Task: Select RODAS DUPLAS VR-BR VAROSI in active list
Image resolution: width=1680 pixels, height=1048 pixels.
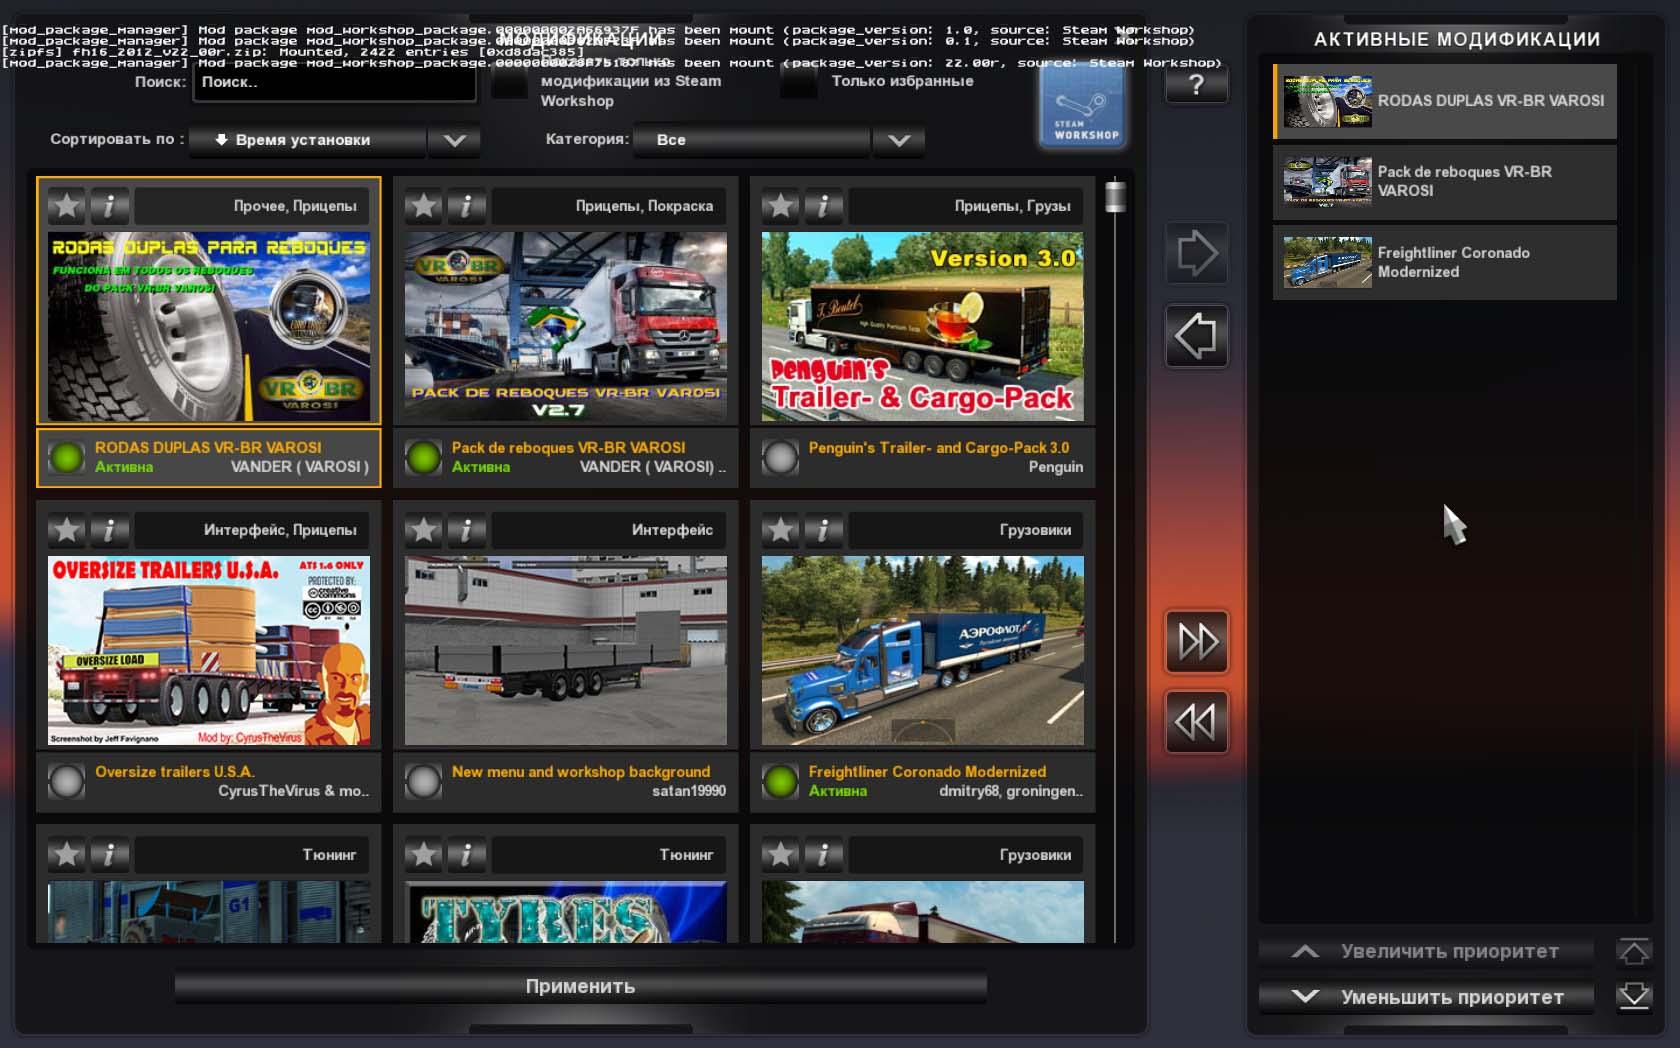Action: (1445, 101)
